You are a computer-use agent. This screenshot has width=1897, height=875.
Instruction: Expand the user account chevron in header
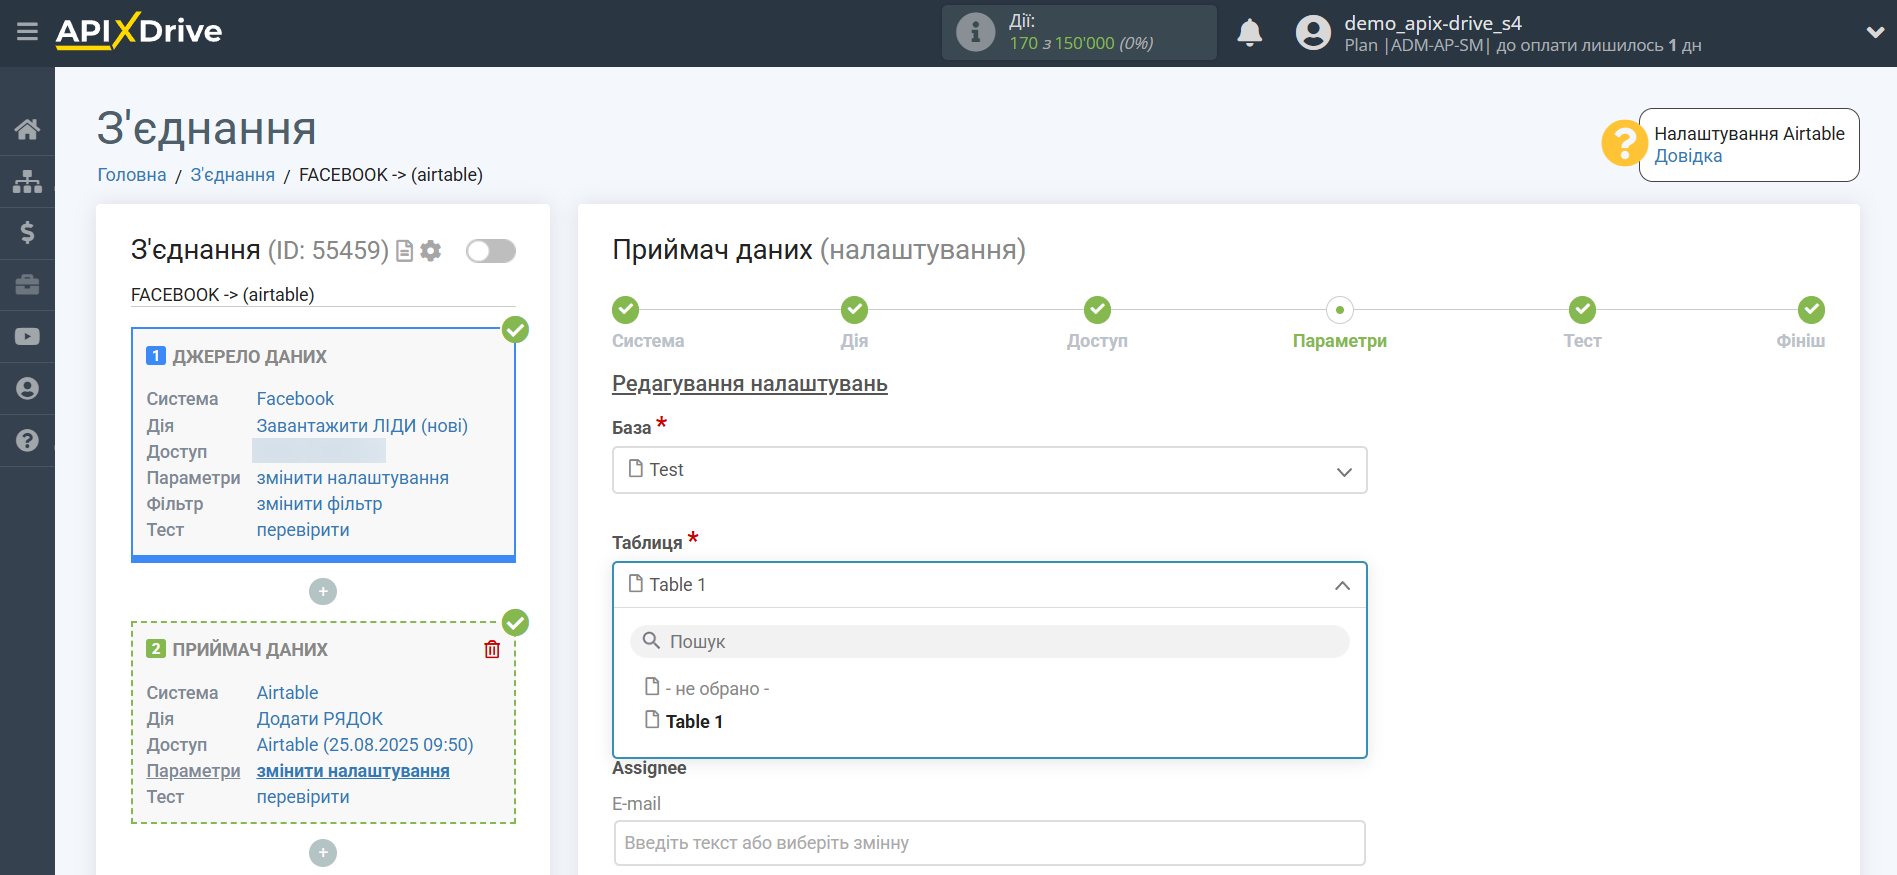click(1875, 32)
